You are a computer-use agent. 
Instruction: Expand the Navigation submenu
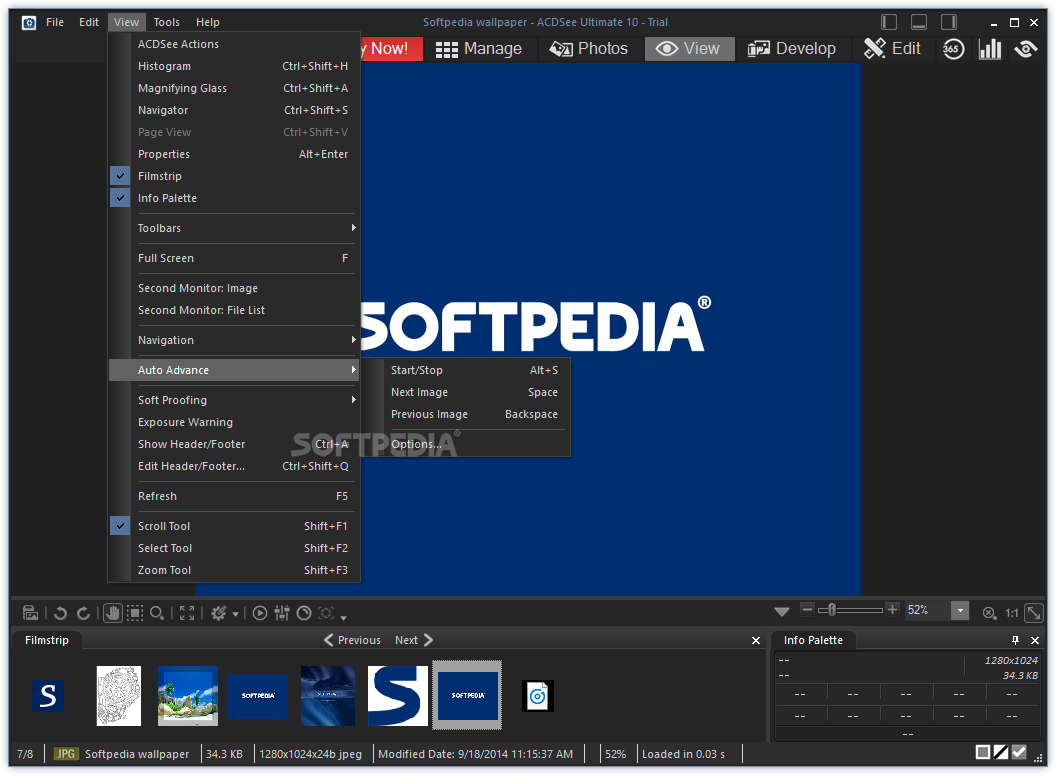(x=233, y=340)
